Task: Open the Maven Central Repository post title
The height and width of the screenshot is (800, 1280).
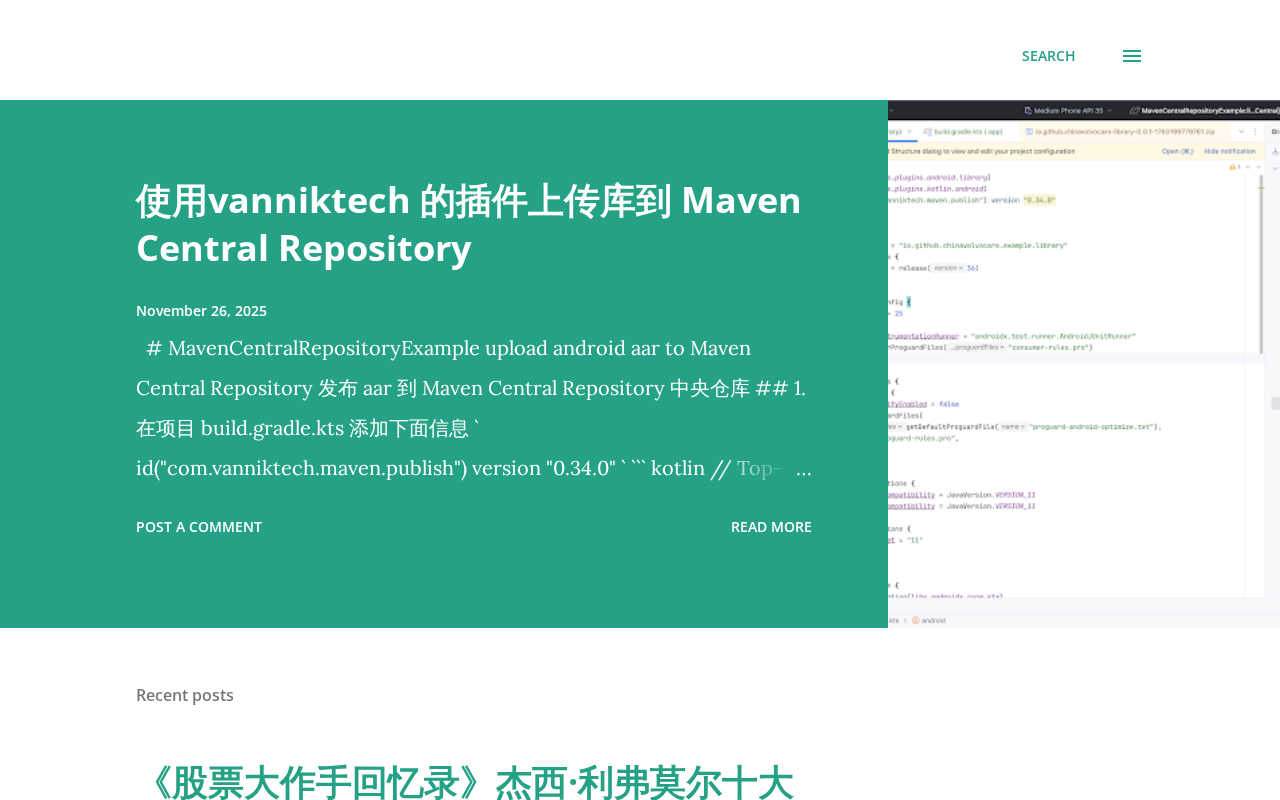Action: (469, 224)
